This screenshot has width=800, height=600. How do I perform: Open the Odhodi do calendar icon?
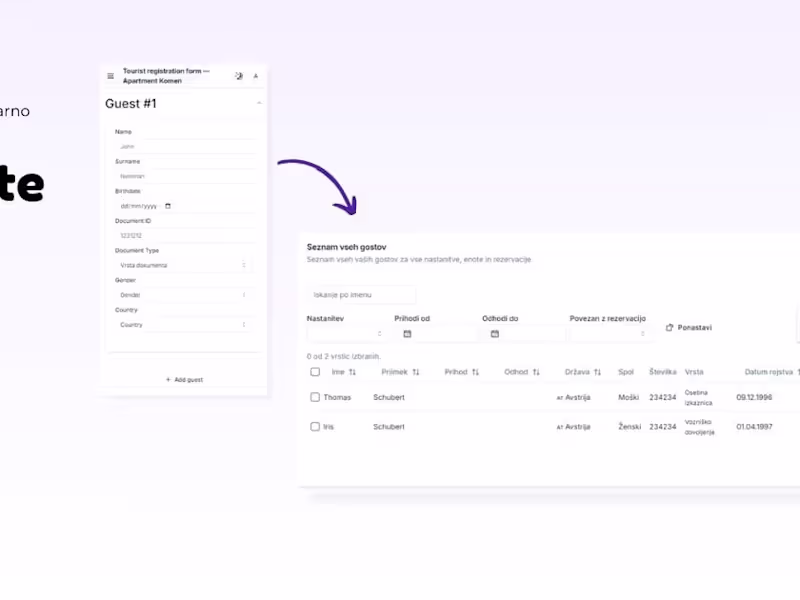[x=495, y=334]
